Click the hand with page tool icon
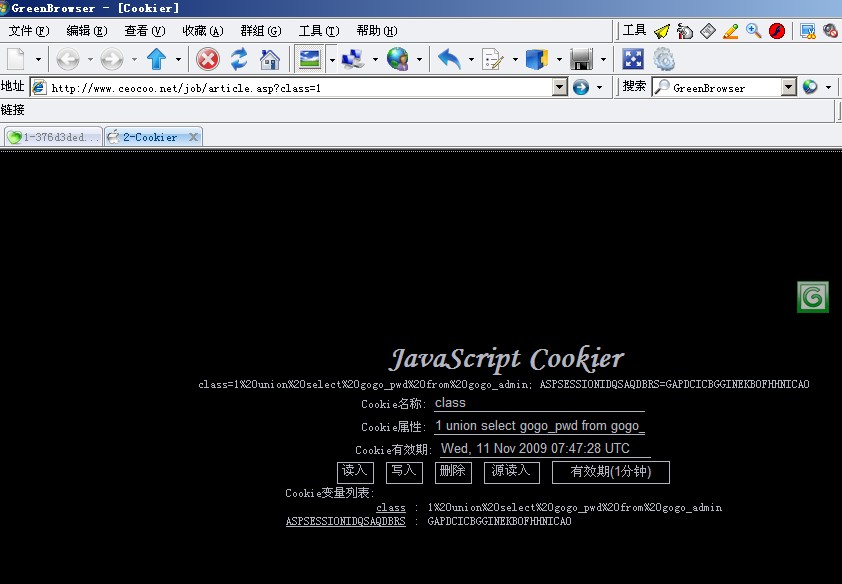Viewport: 842px width, 584px height. (x=685, y=31)
